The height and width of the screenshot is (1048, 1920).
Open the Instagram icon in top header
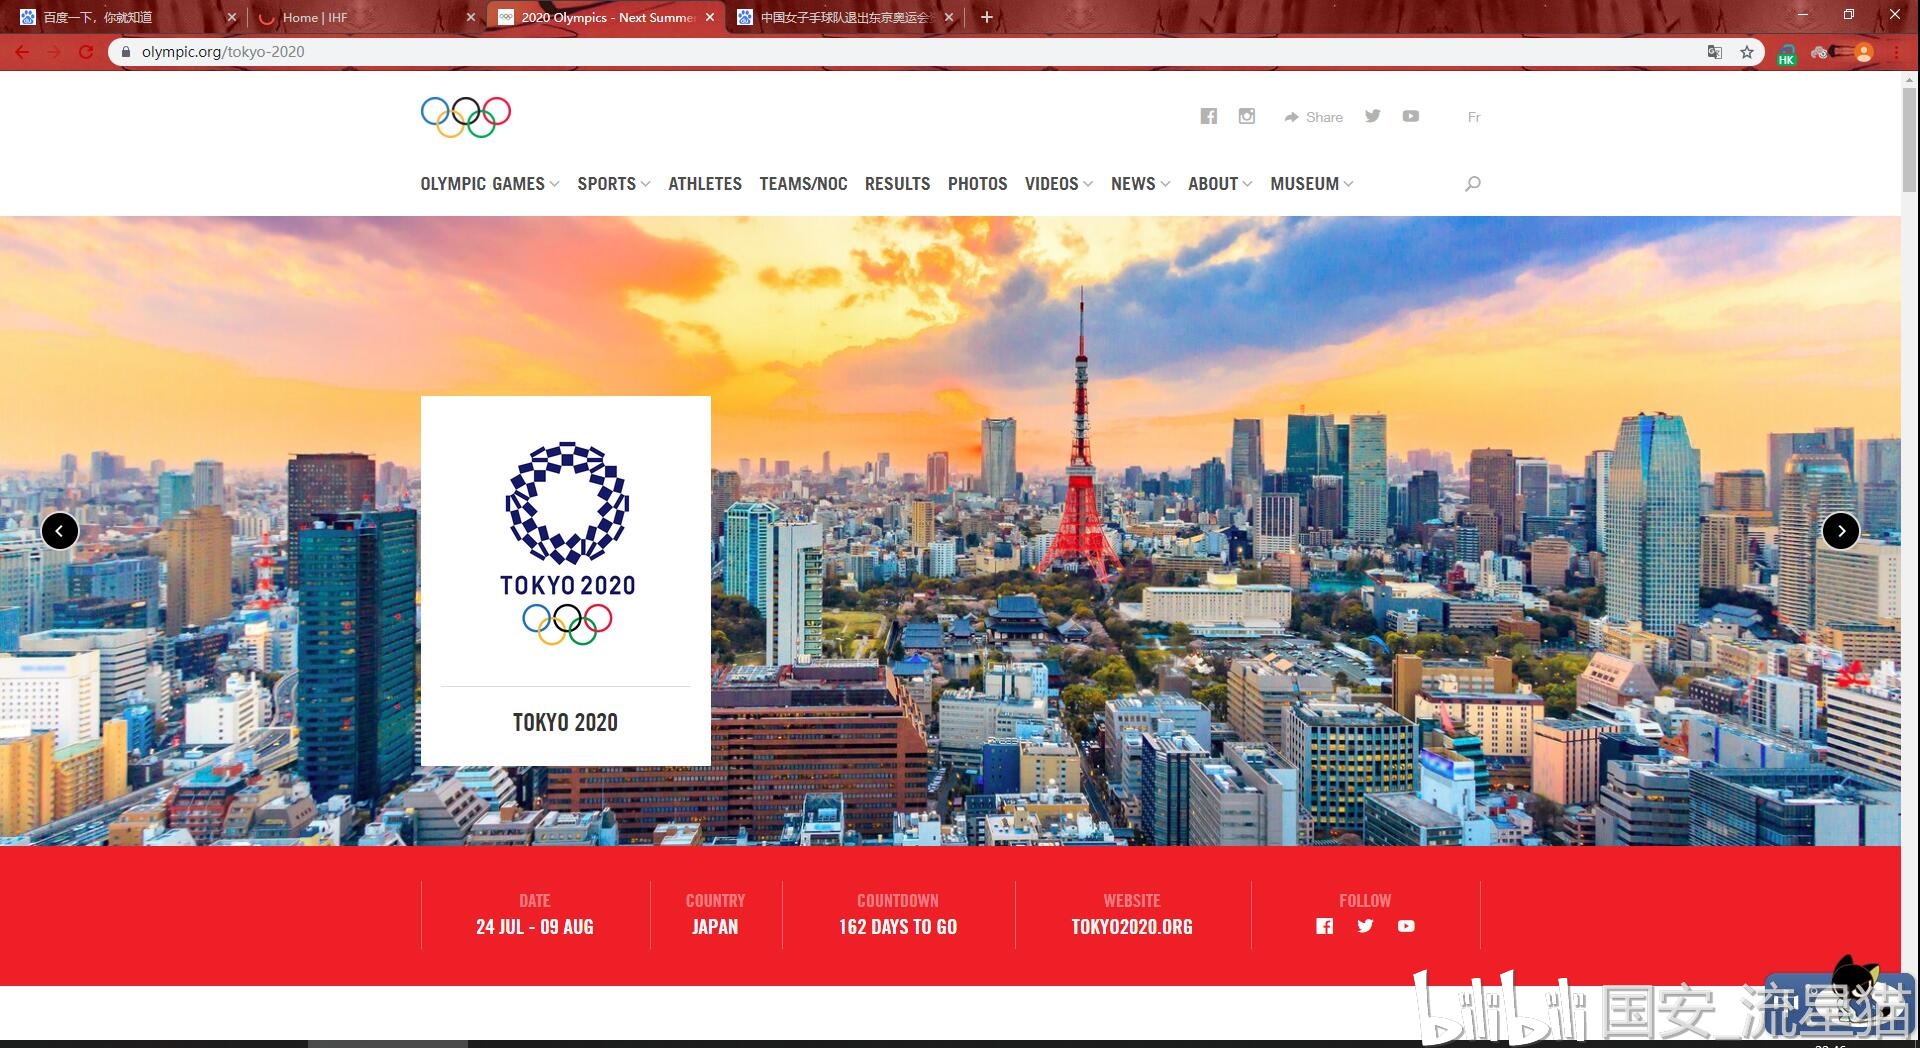tap(1246, 116)
